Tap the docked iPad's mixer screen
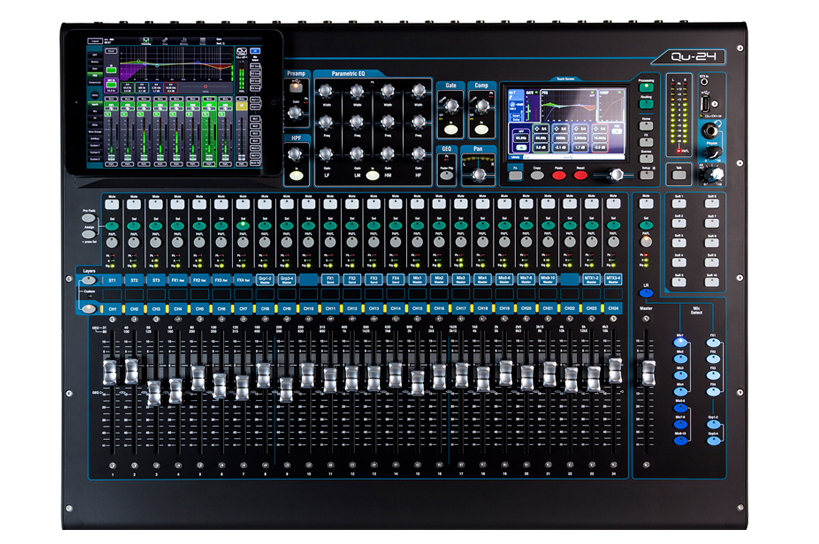The height and width of the screenshot is (544, 819). point(174,101)
